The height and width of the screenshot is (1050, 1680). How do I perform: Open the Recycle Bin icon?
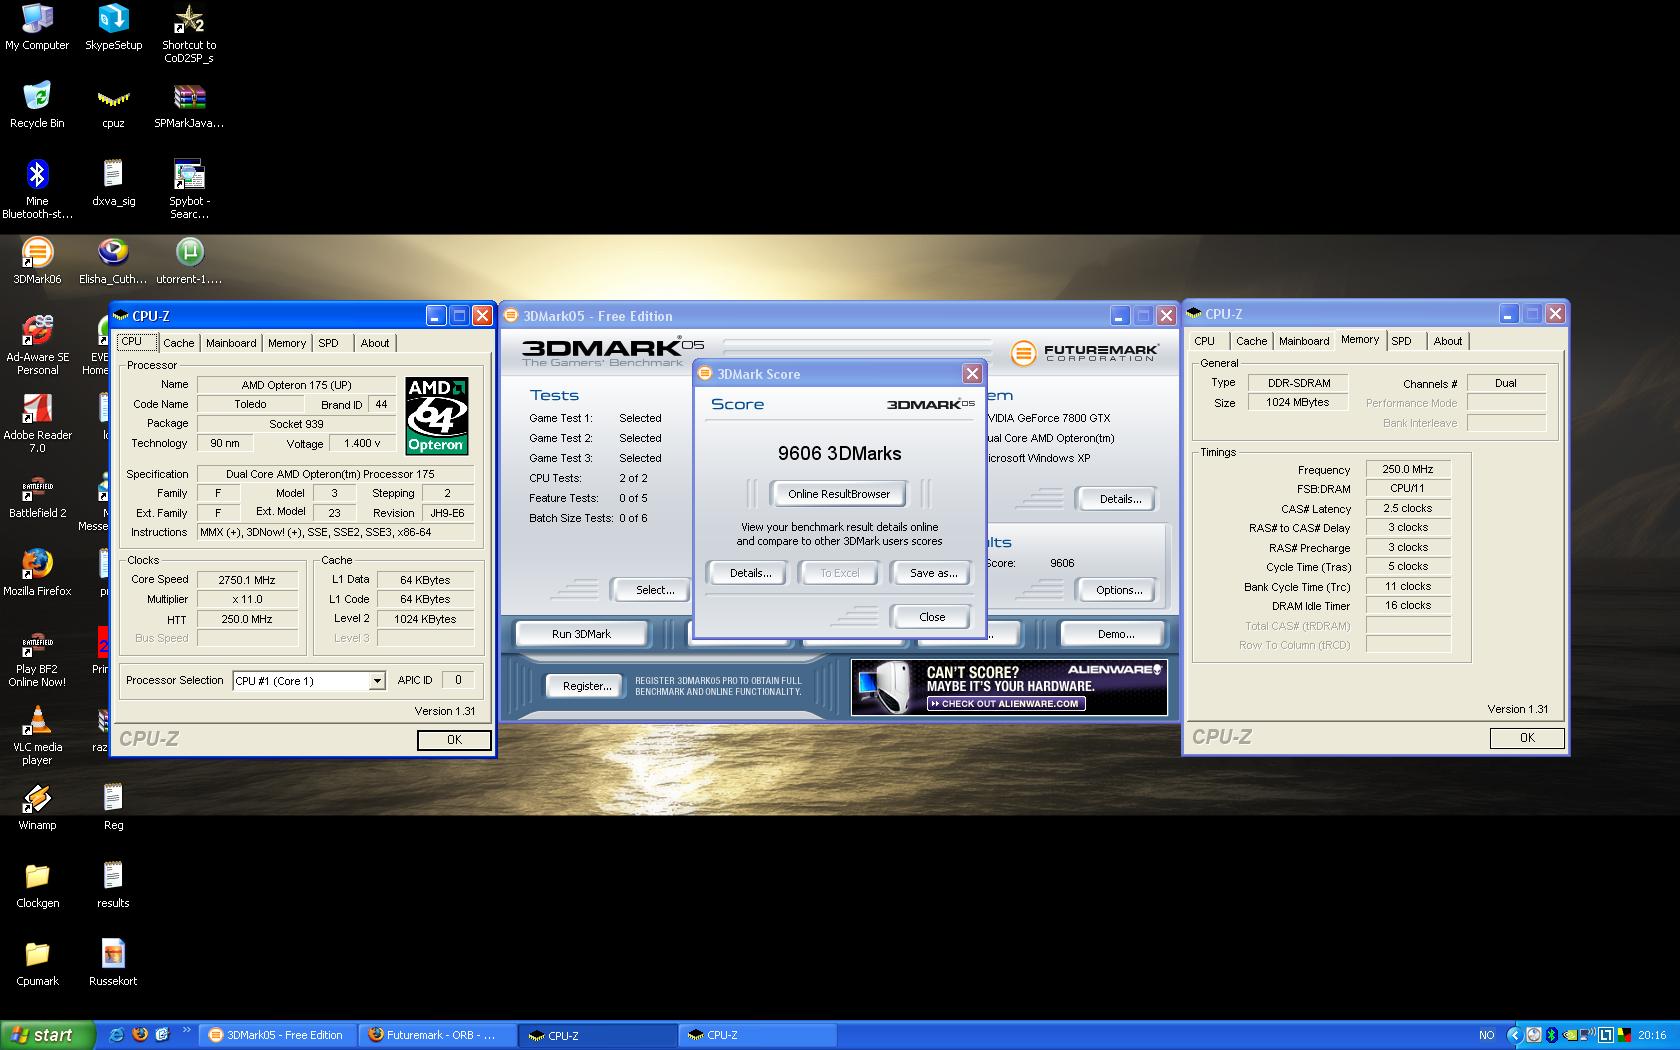click(37, 105)
